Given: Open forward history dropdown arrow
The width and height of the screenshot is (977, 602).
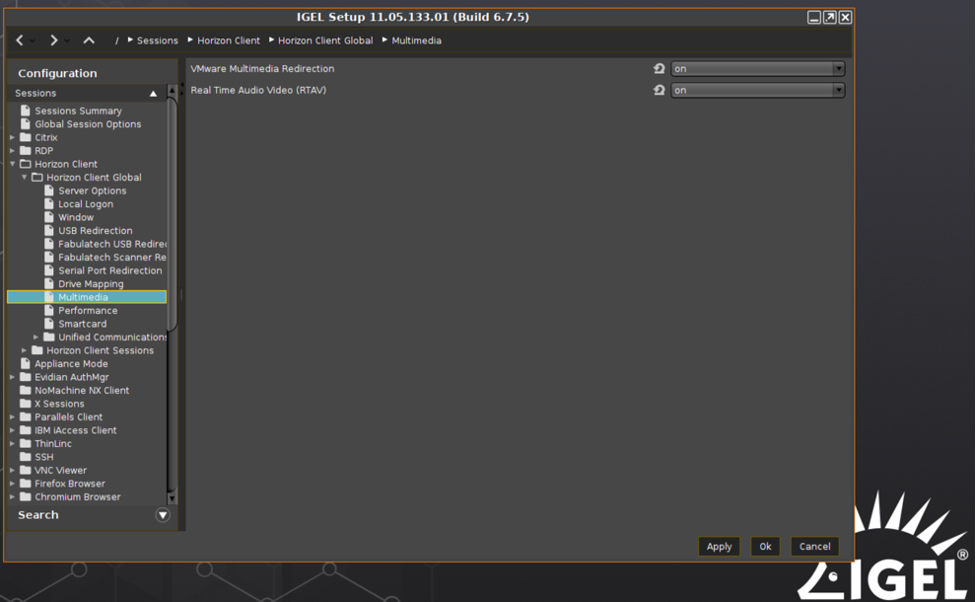Looking at the screenshot, I should [x=67, y=42].
